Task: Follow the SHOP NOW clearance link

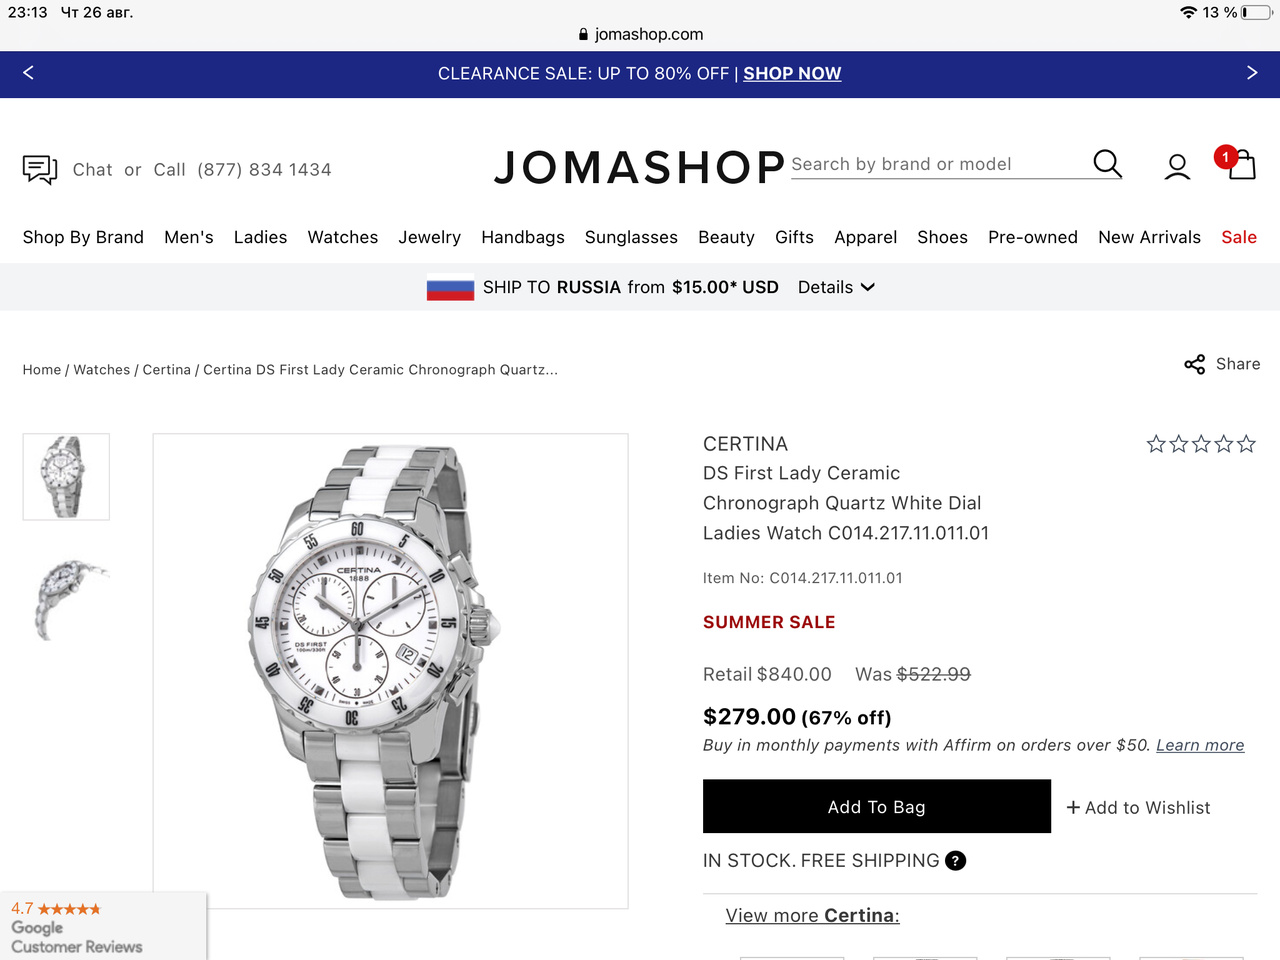Action: point(792,74)
